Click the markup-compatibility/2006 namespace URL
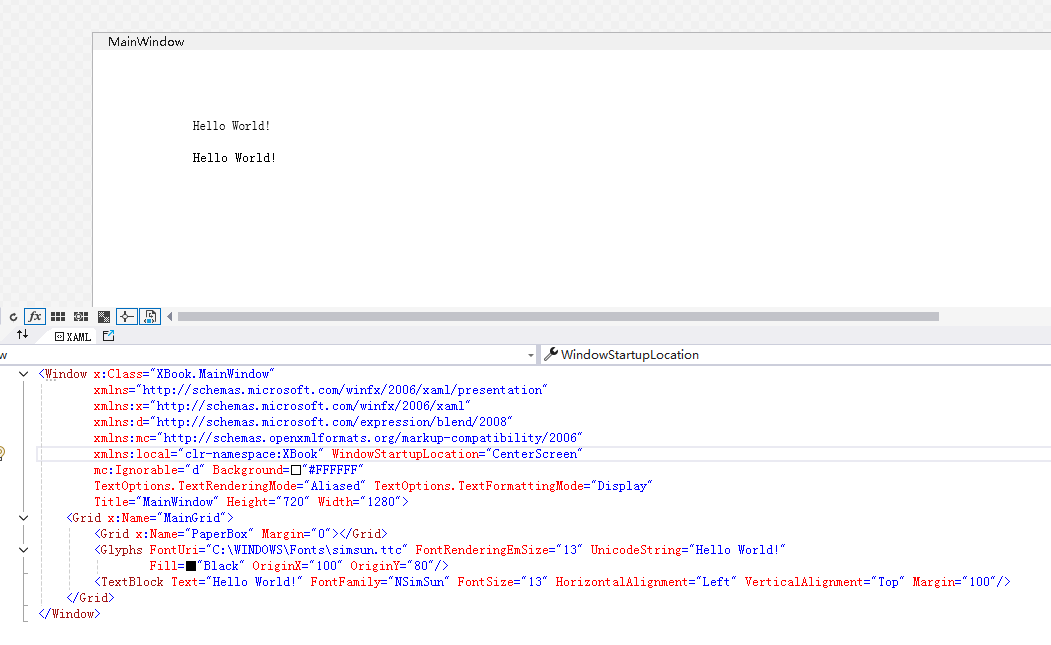This screenshot has height=645, width=1051. [369, 438]
